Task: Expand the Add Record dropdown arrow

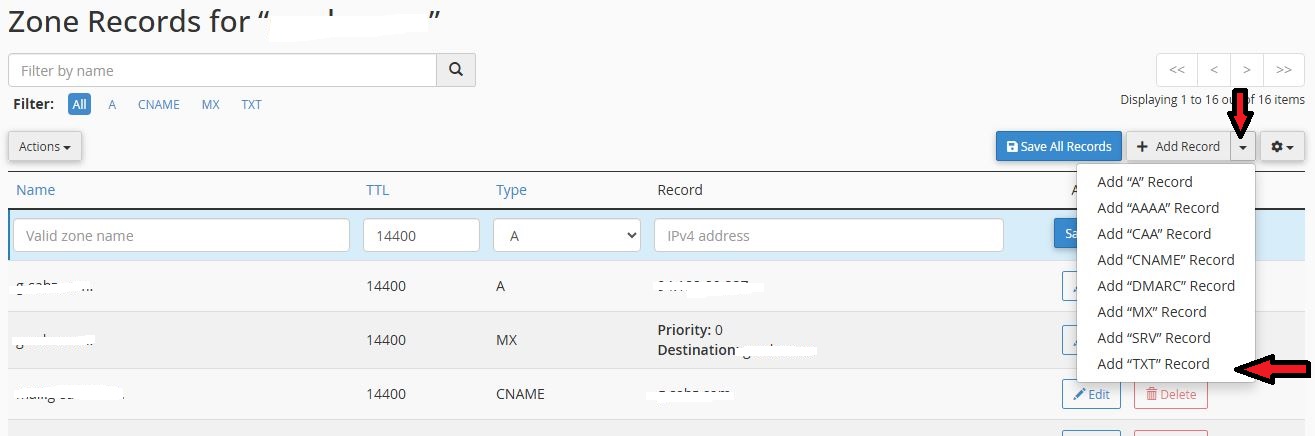Action: (x=1242, y=146)
